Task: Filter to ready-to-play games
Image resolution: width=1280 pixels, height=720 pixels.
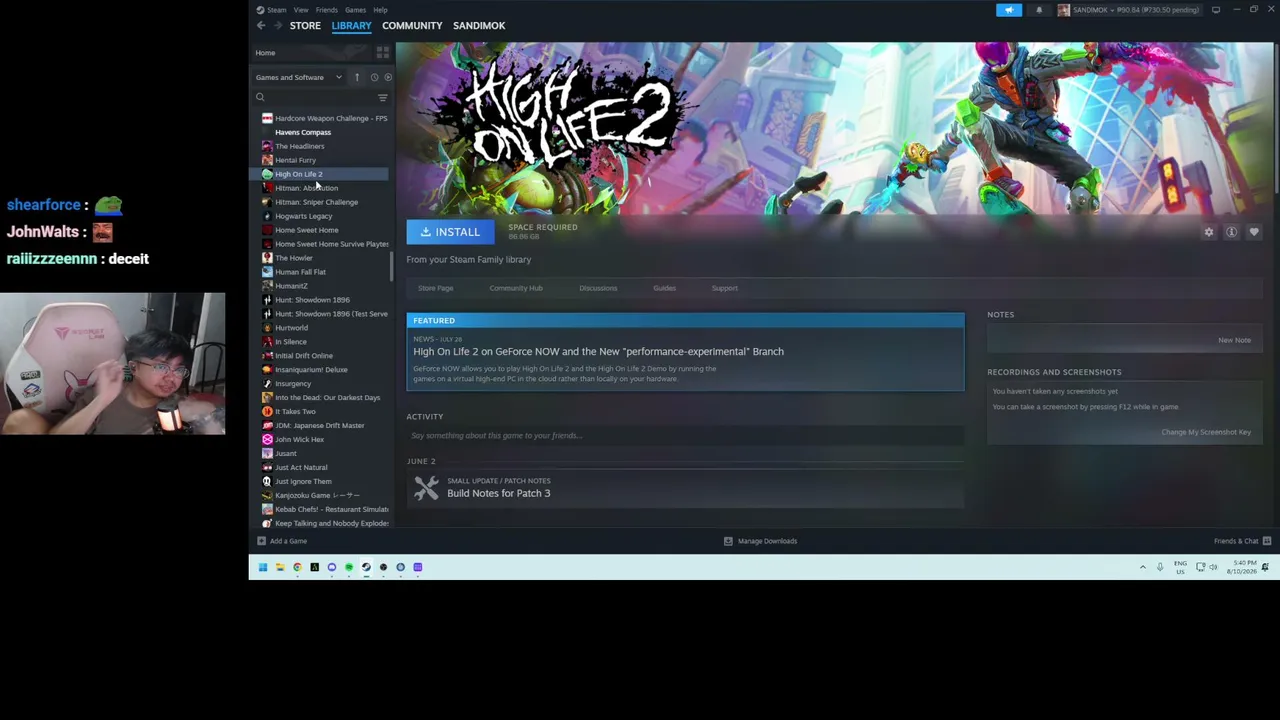Action: [388, 77]
